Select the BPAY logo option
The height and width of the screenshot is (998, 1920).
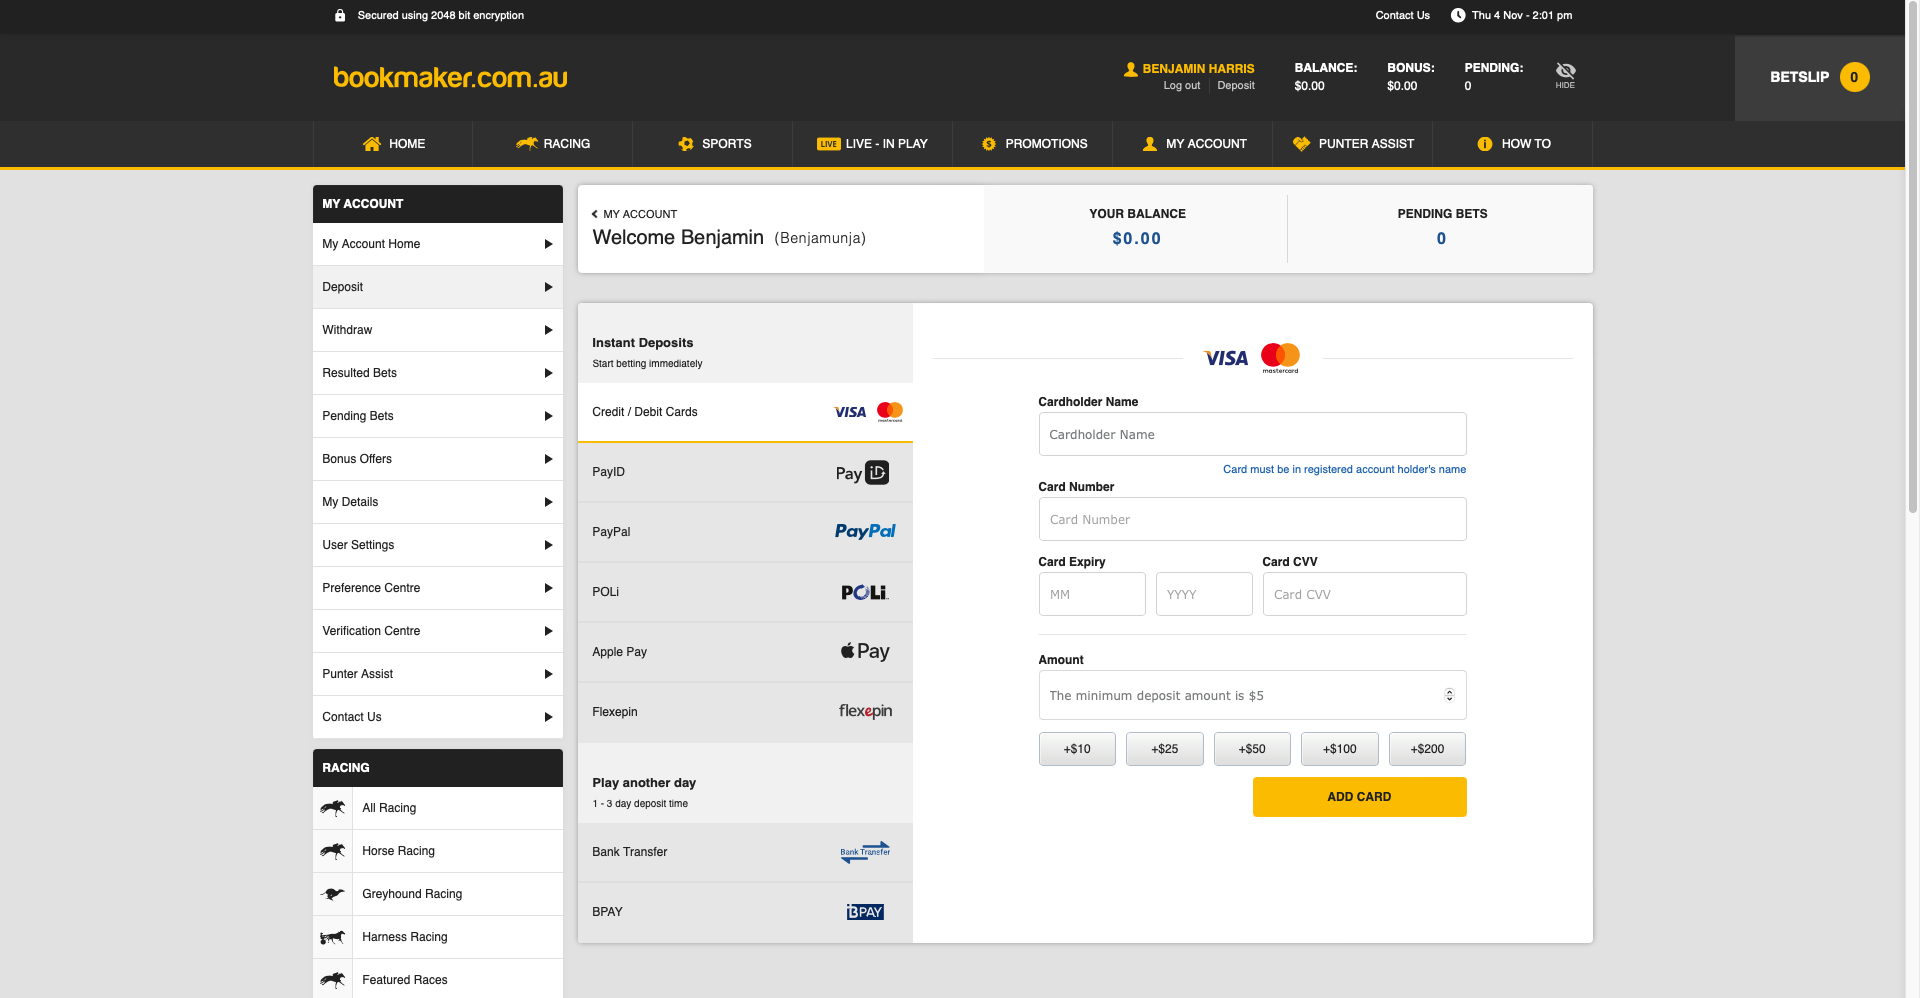coord(865,912)
